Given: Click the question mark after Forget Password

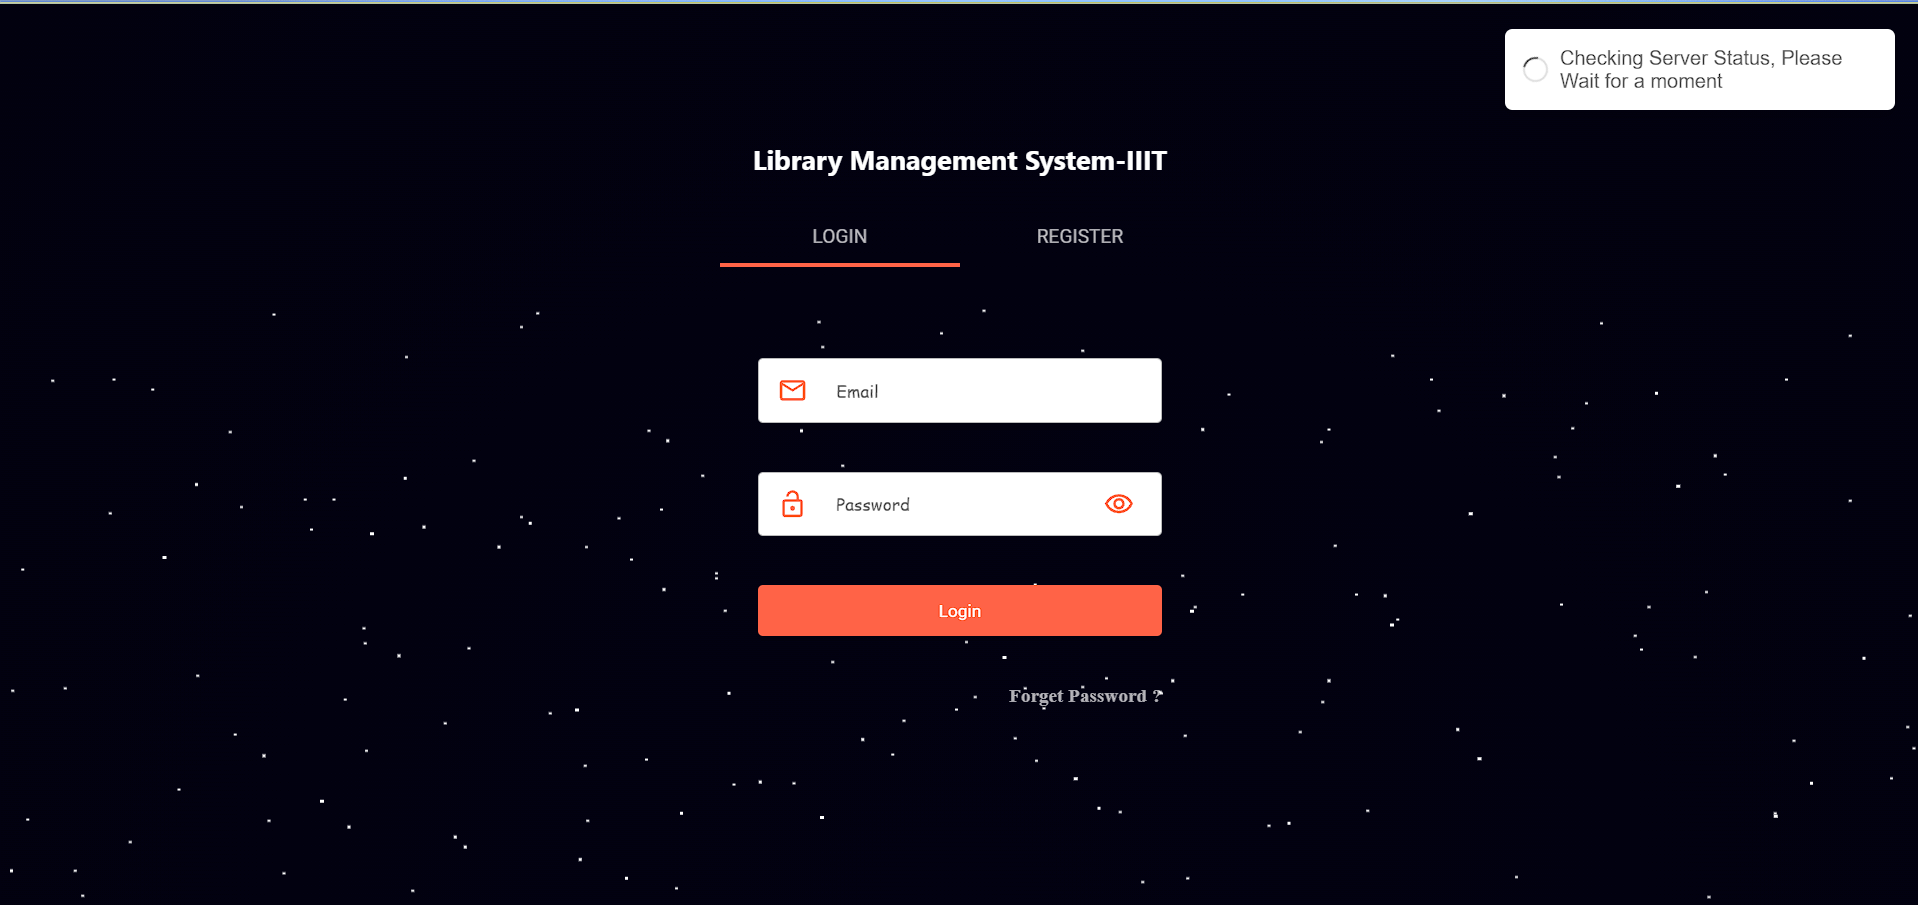Looking at the screenshot, I should [1157, 696].
